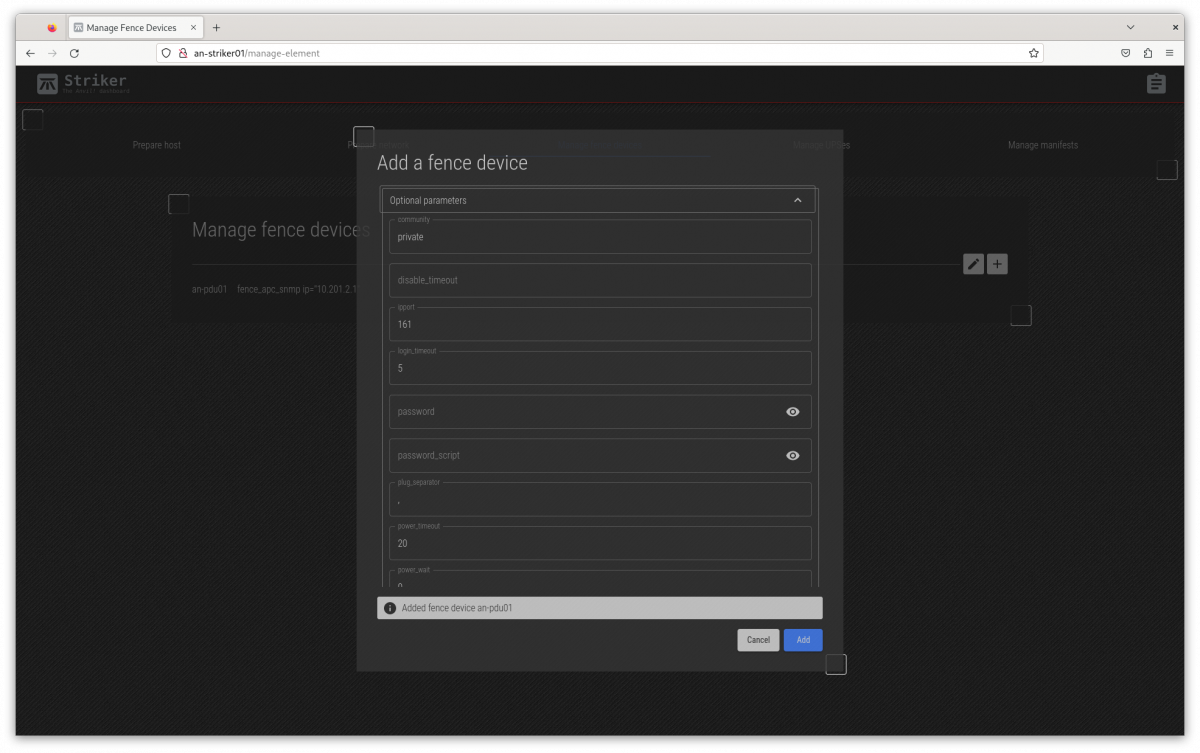The image size is (1200, 753).
Task: Show the password_script field value
Action: (792, 456)
